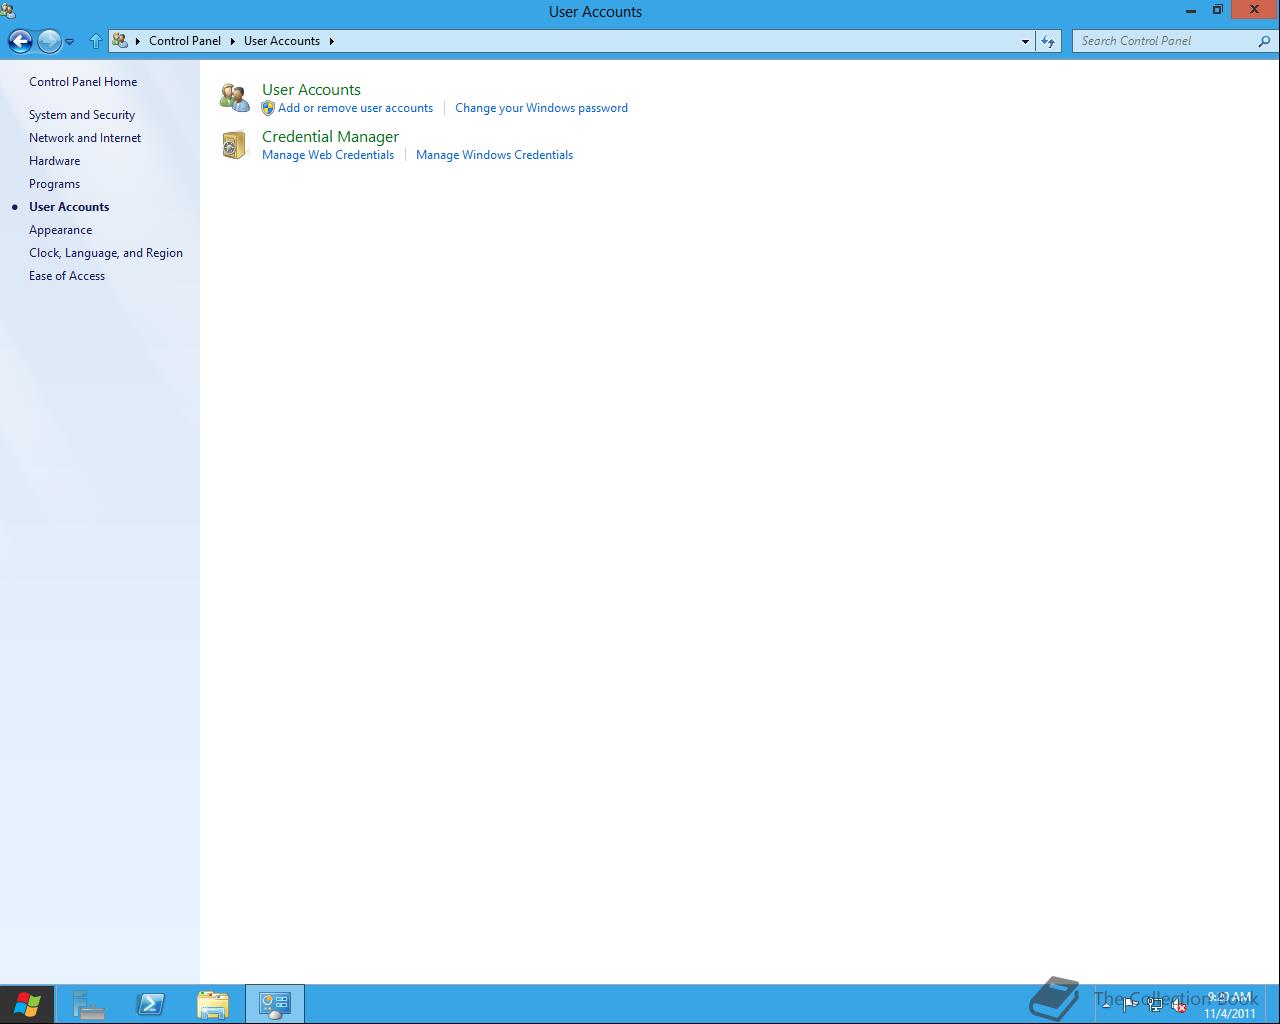Click the window icon in title bar
This screenshot has width=1280, height=1024.
tap(8, 11)
